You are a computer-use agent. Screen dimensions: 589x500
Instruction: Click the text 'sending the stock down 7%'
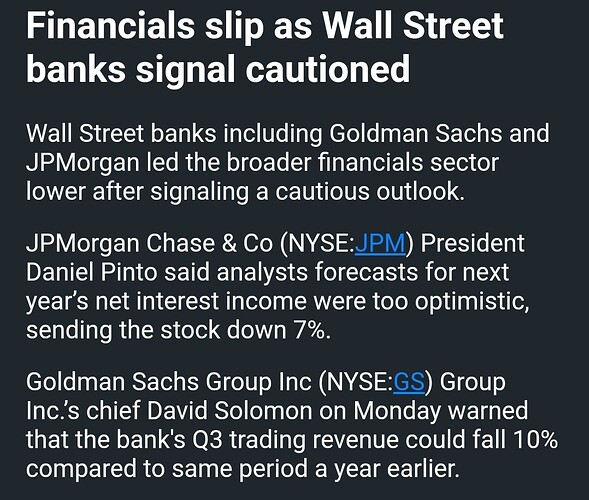click(176, 330)
